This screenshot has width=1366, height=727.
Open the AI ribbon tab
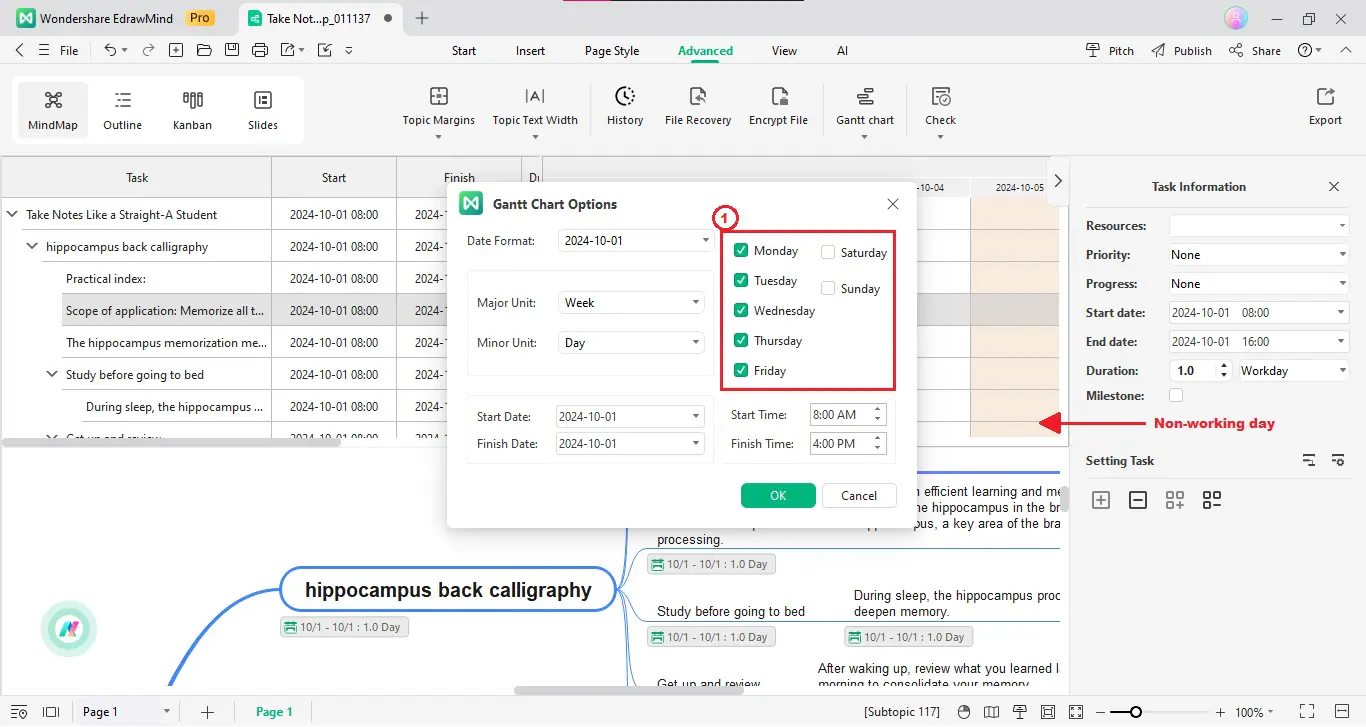point(842,51)
